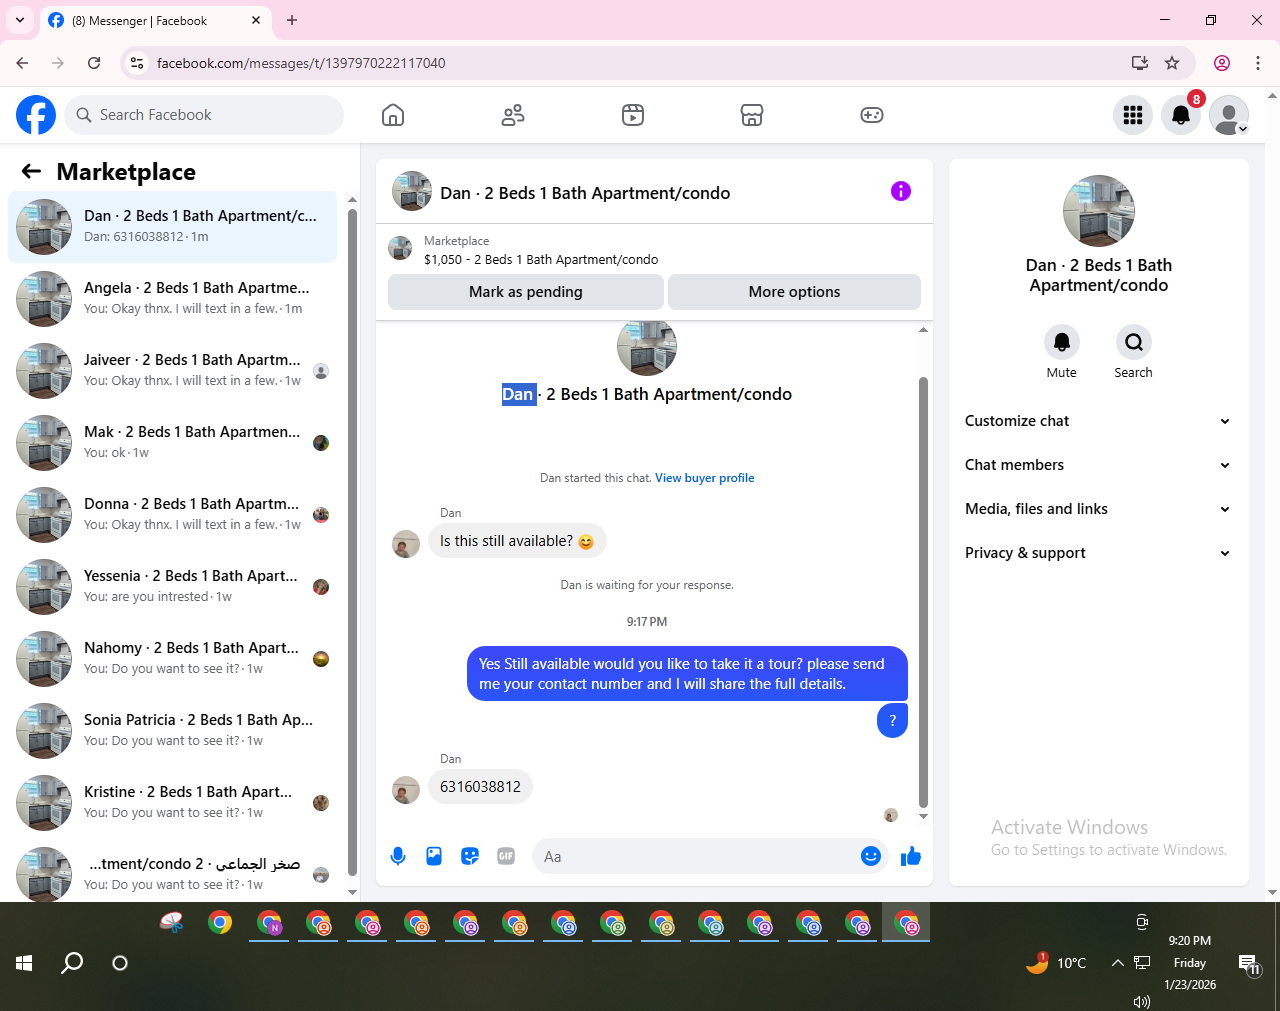Open the Chrome profile icon
Image resolution: width=1280 pixels, height=1011 pixels.
click(x=1222, y=63)
